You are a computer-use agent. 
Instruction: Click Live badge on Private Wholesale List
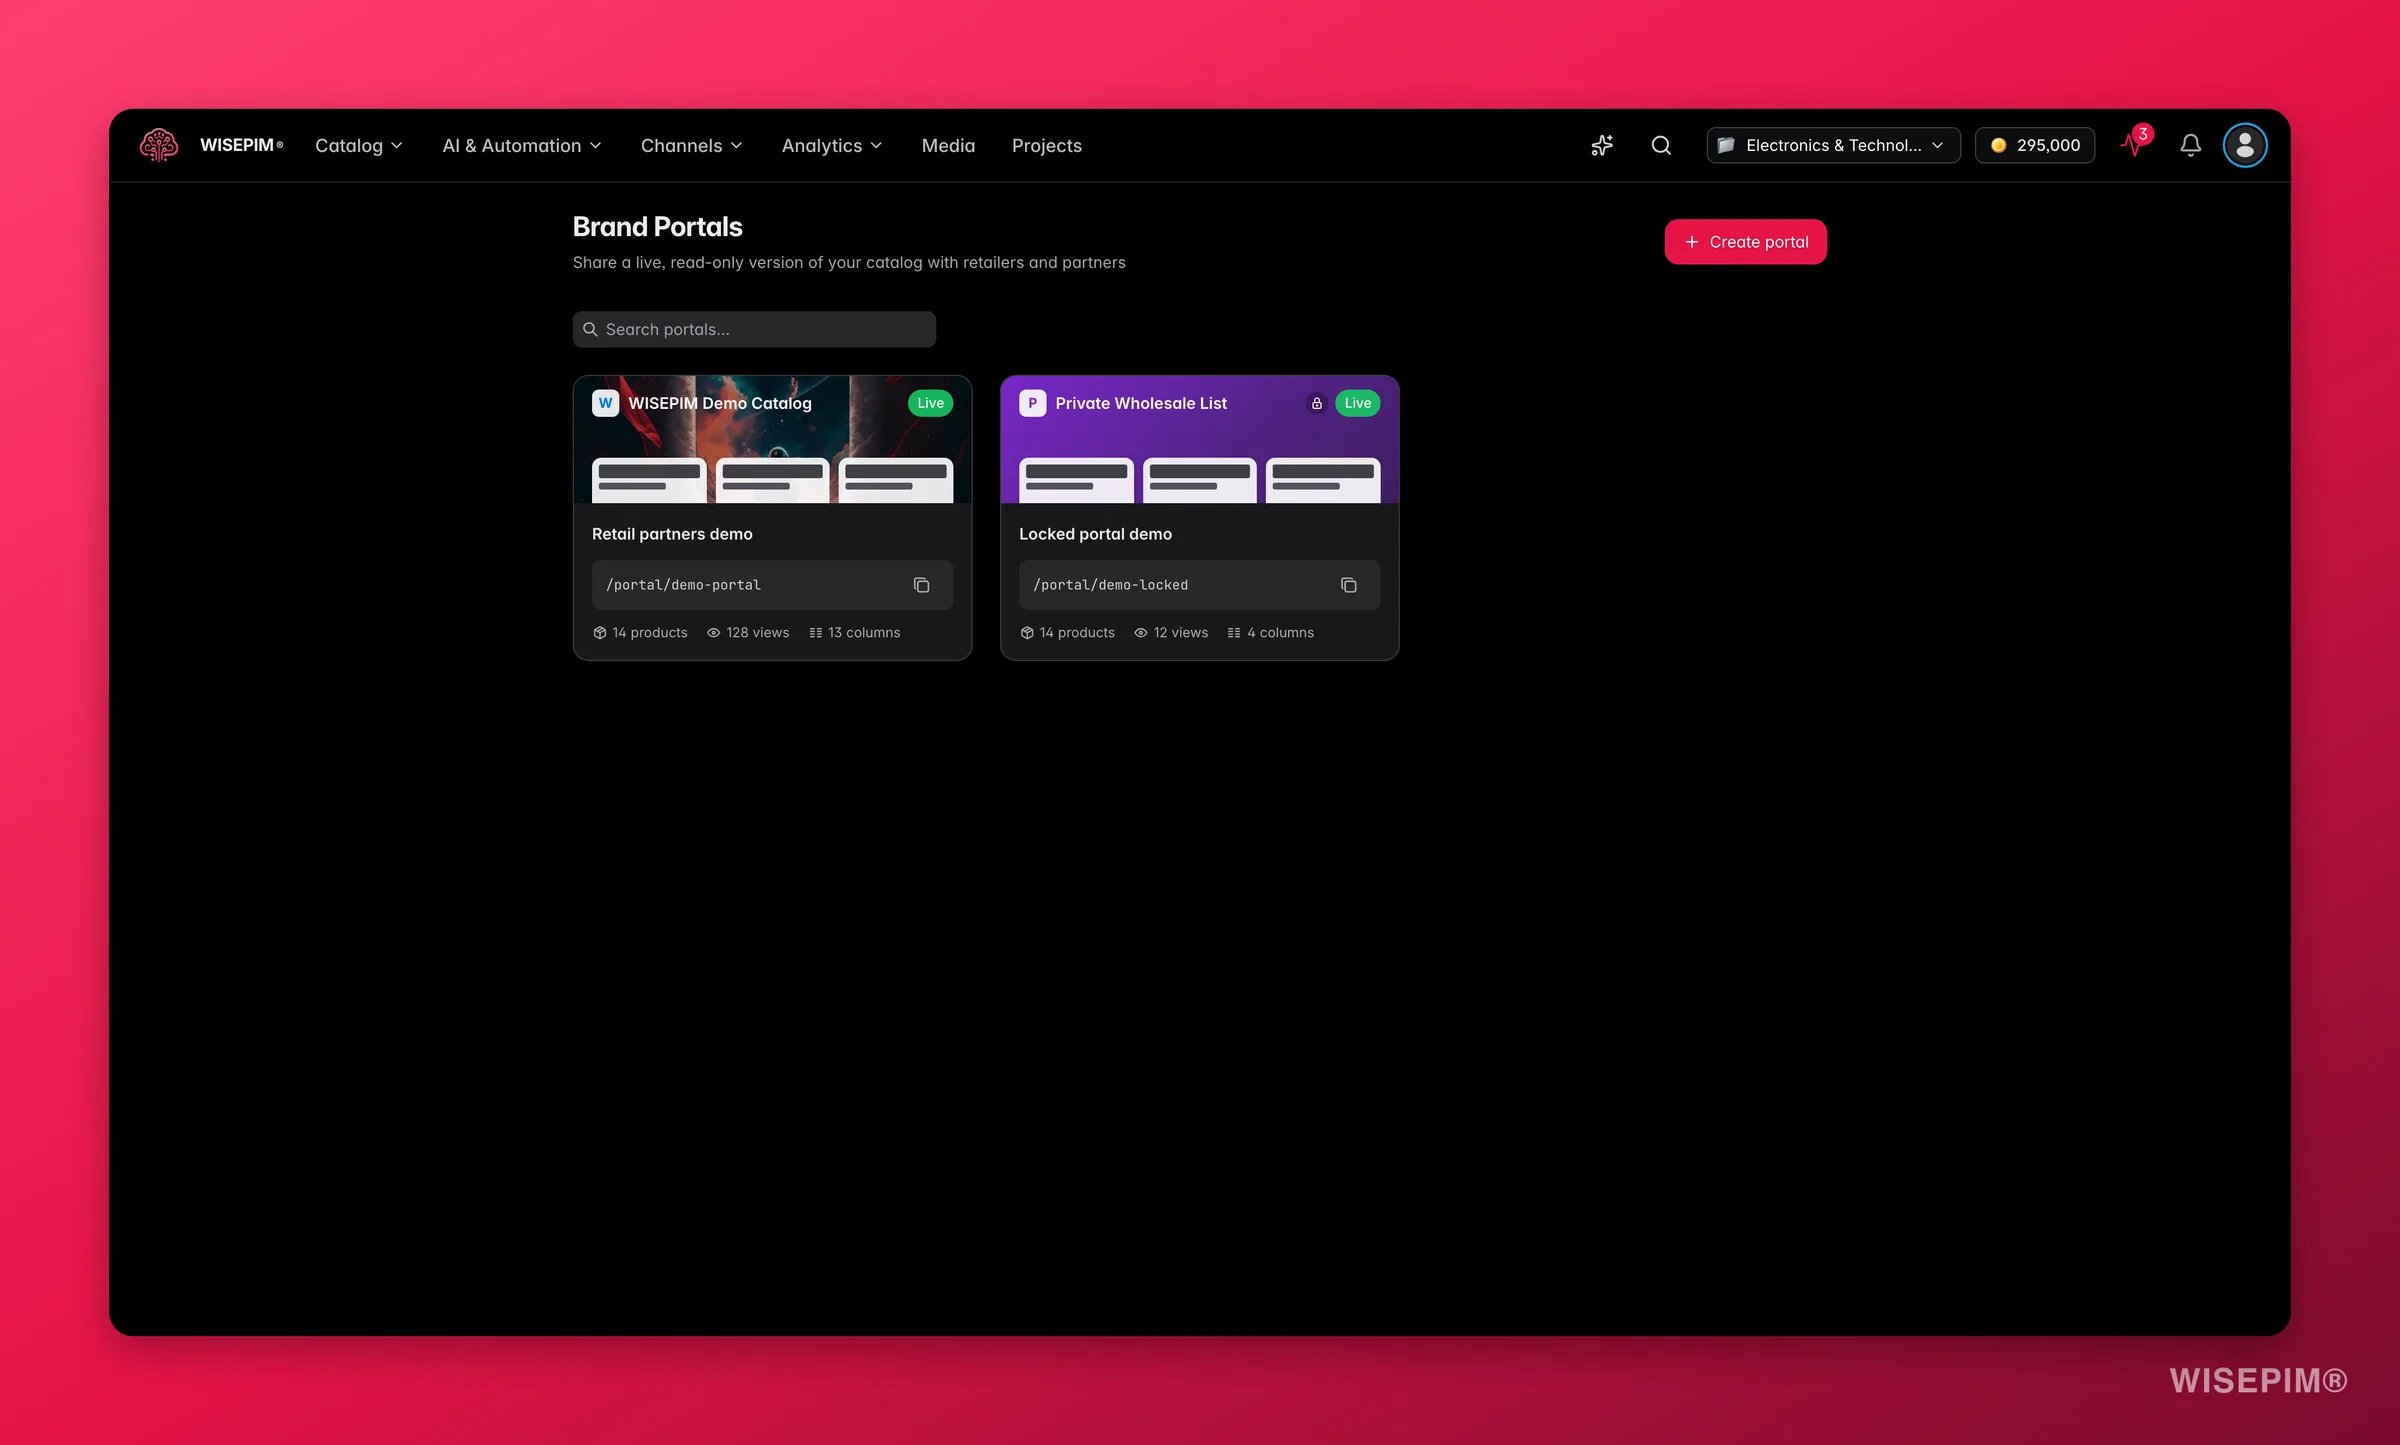(1357, 403)
